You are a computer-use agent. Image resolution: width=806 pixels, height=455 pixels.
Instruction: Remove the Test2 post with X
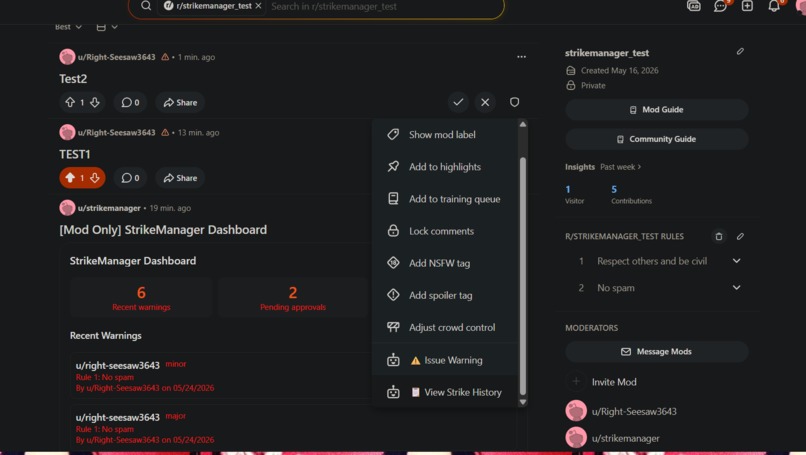pyautogui.click(x=485, y=102)
